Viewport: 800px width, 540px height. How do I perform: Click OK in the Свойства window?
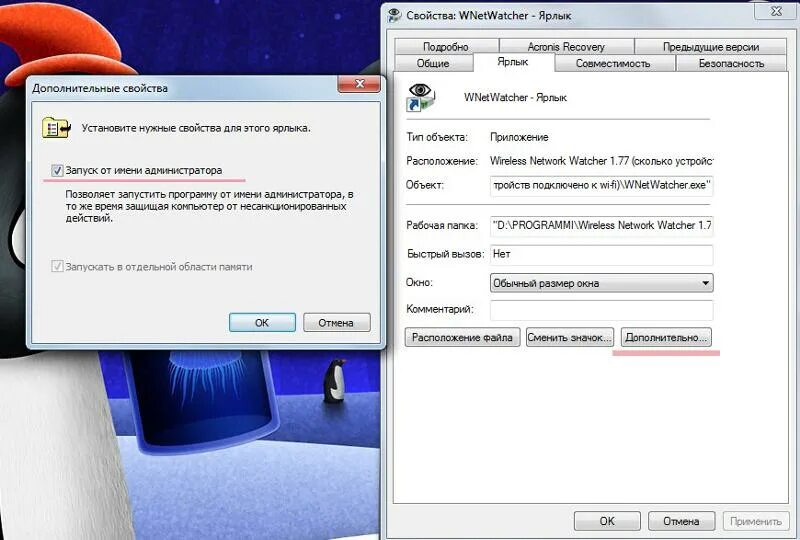[x=607, y=521]
